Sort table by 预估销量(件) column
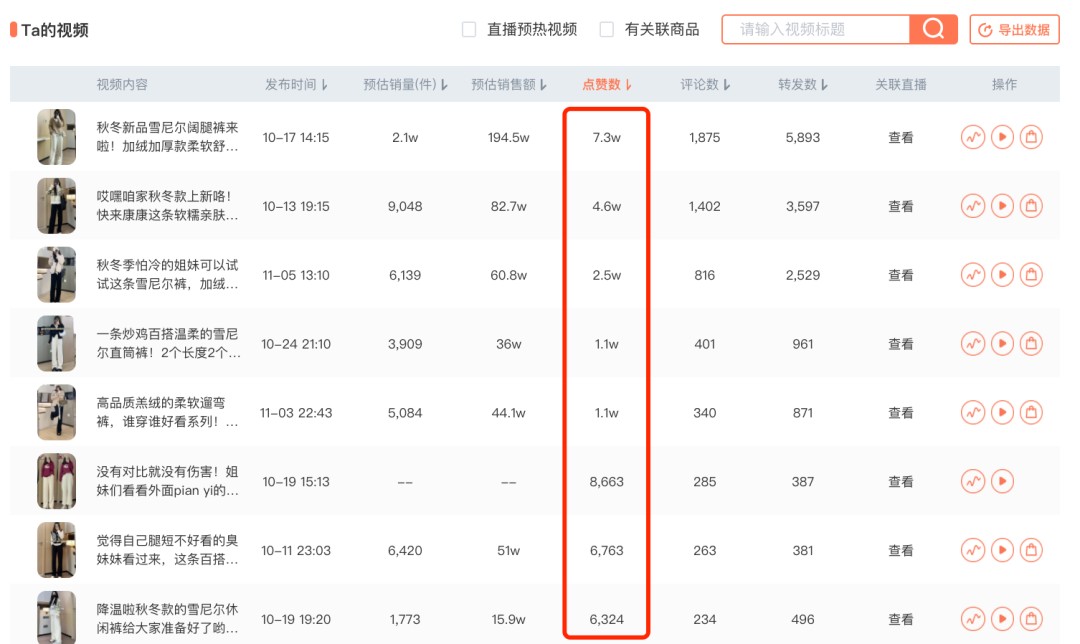 click(x=405, y=84)
